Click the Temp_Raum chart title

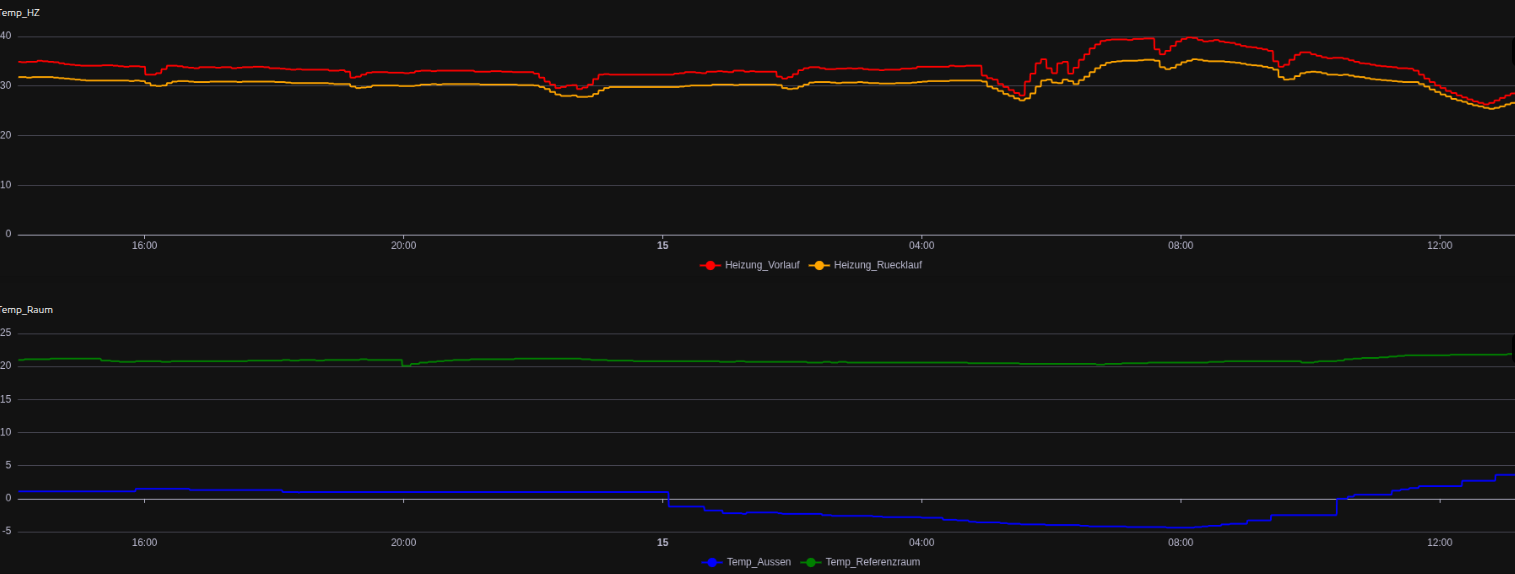pyautogui.click(x=25, y=310)
